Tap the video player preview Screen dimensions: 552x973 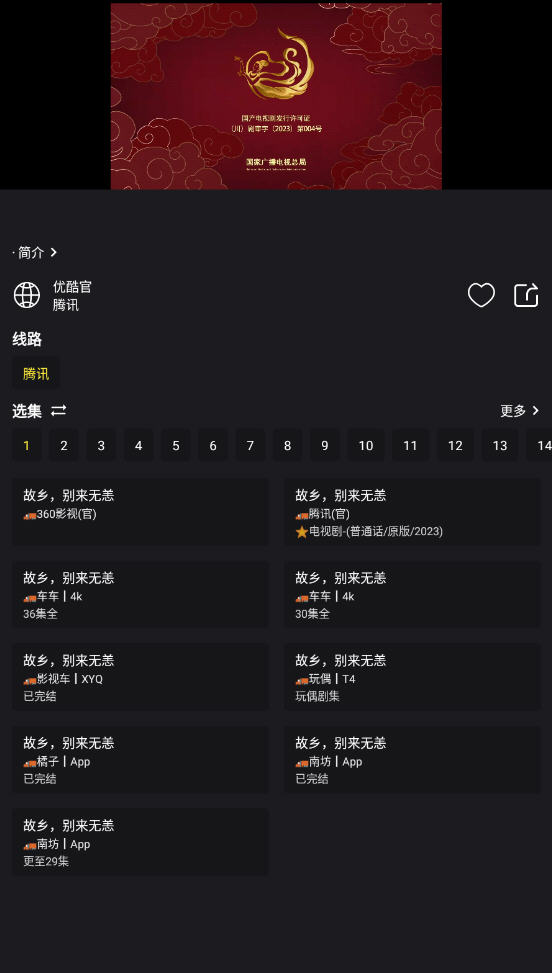coord(276,96)
